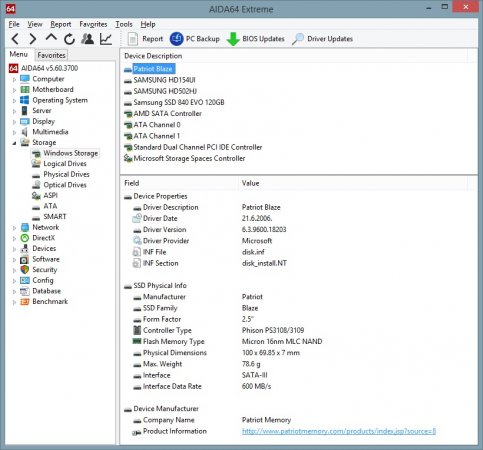This screenshot has width=483, height=450.
Task: Click the Field column header
Action: pyautogui.click(x=179, y=183)
